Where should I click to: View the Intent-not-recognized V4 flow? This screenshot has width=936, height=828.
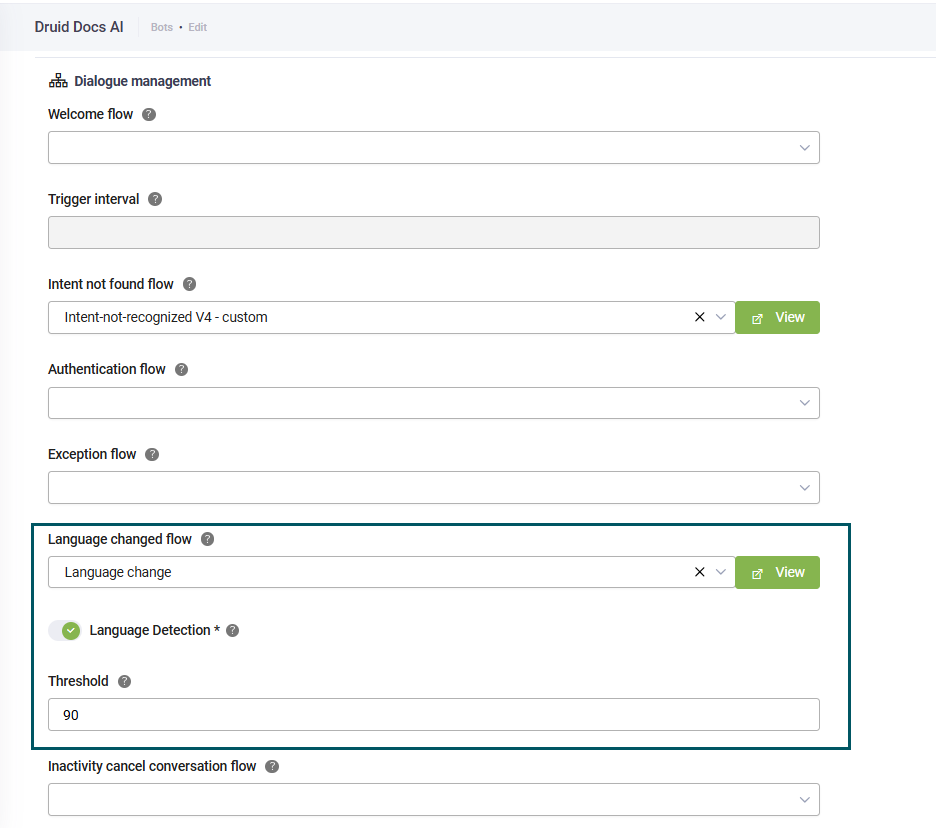777,317
